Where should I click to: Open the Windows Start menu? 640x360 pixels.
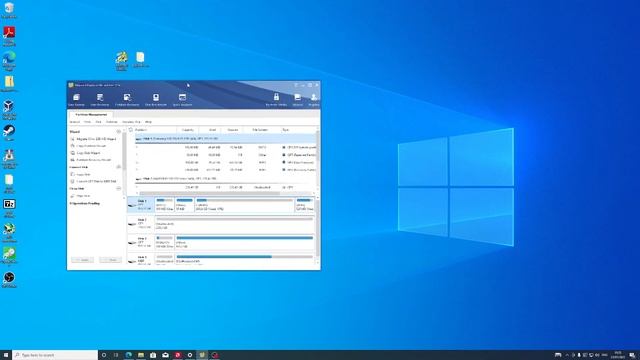point(6,355)
